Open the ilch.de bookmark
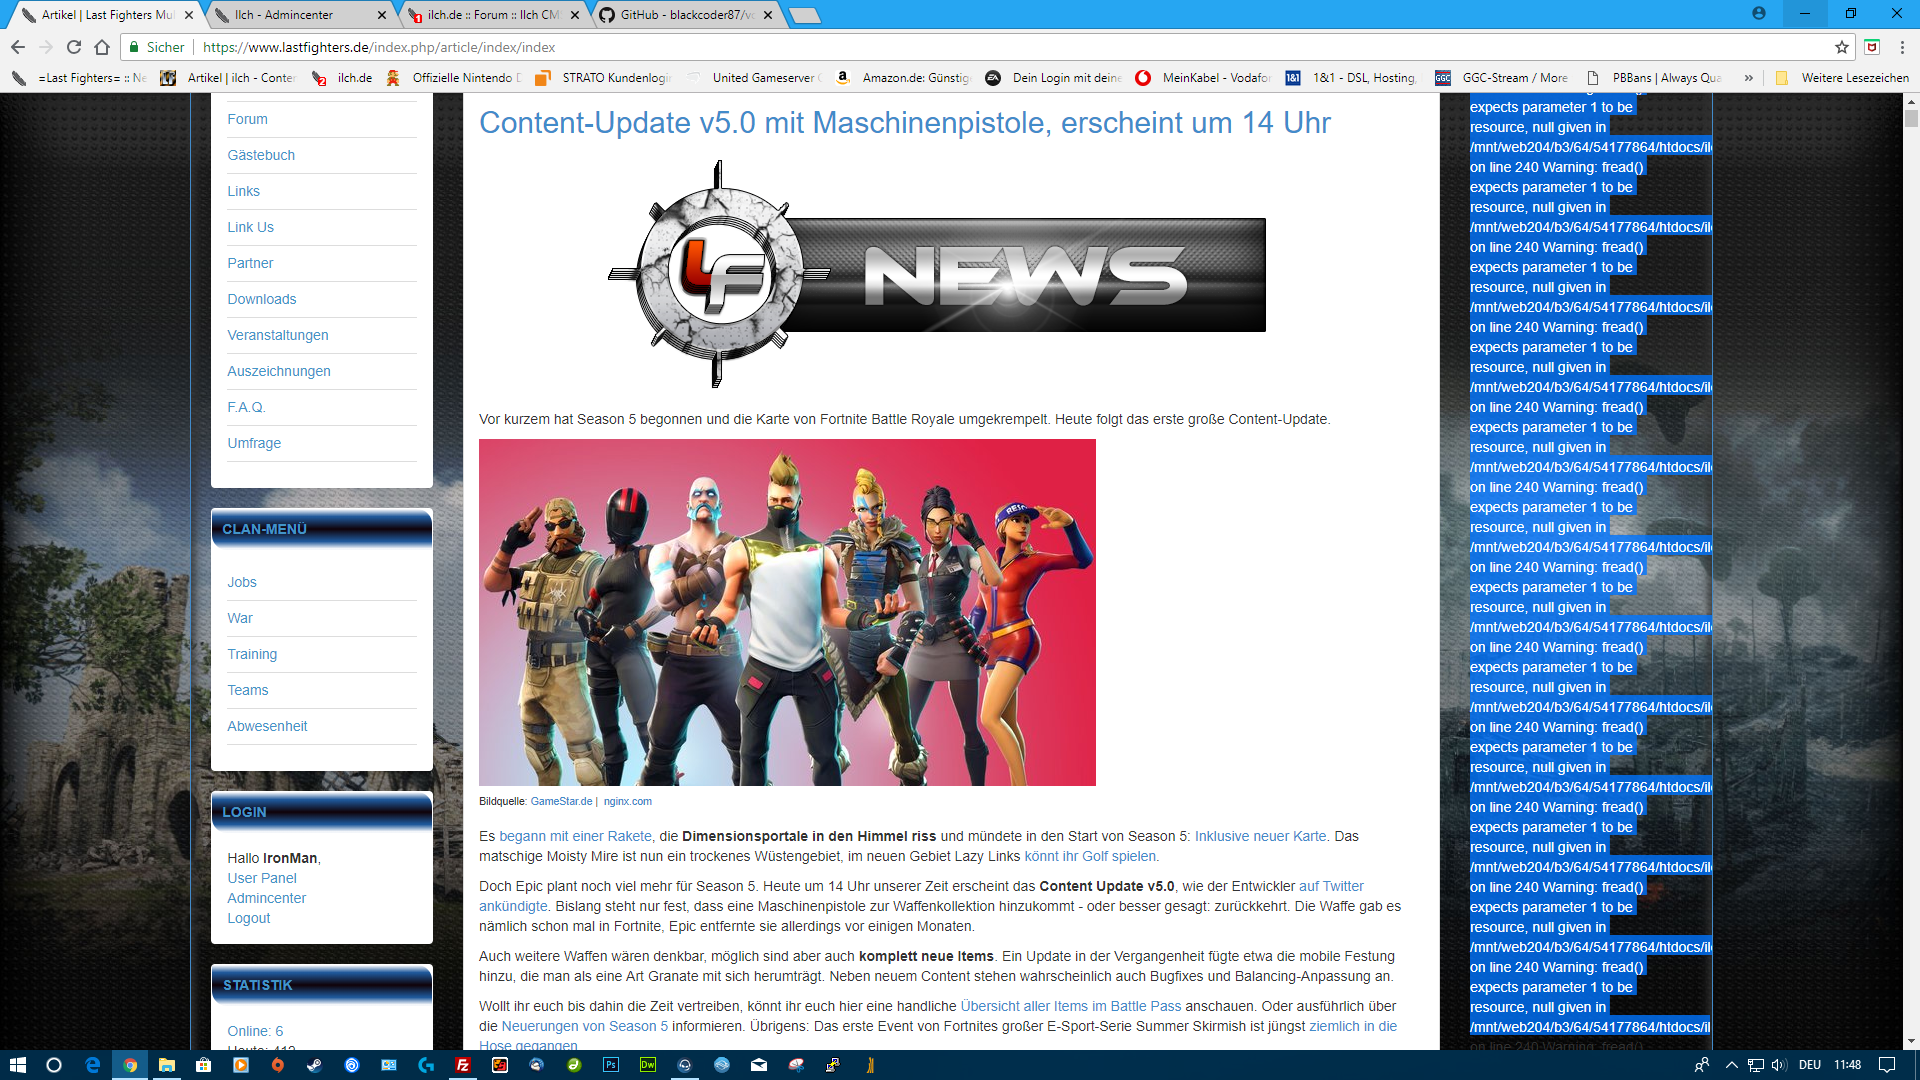Image resolution: width=1920 pixels, height=1080 pixels. [342, 78]
